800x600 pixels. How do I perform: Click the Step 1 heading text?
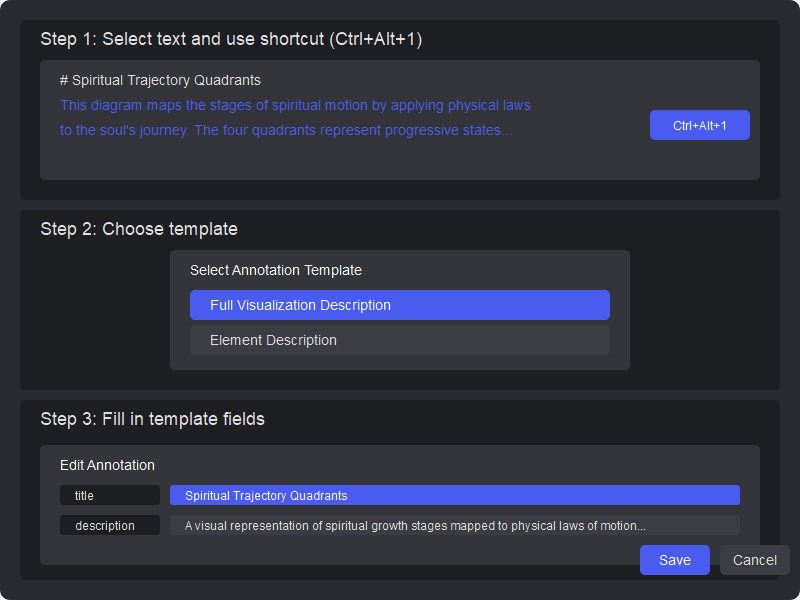point(231,39)
